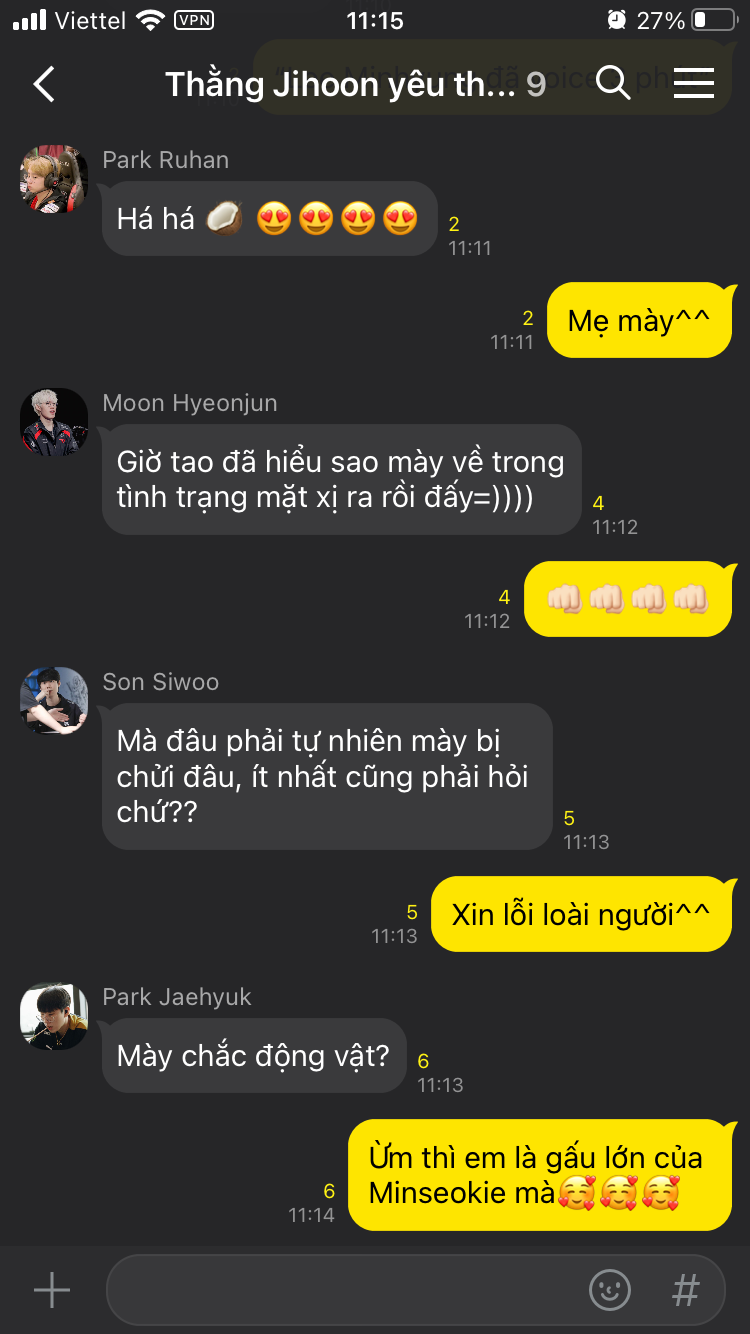Tap Son Siwoo's 'Mà đâu phải' message
Viewport: 750px width, 1334px height.
pyautogui.click(x=327, y=776)
